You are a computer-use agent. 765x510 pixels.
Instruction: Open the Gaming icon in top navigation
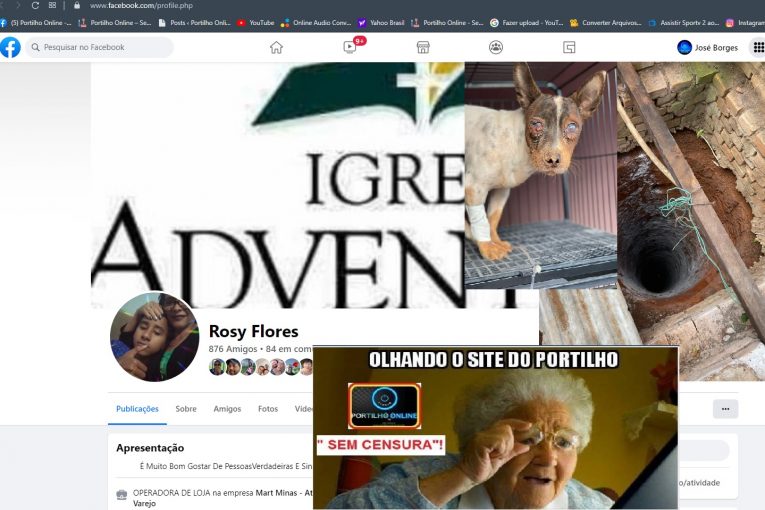(x=569, y=47)
